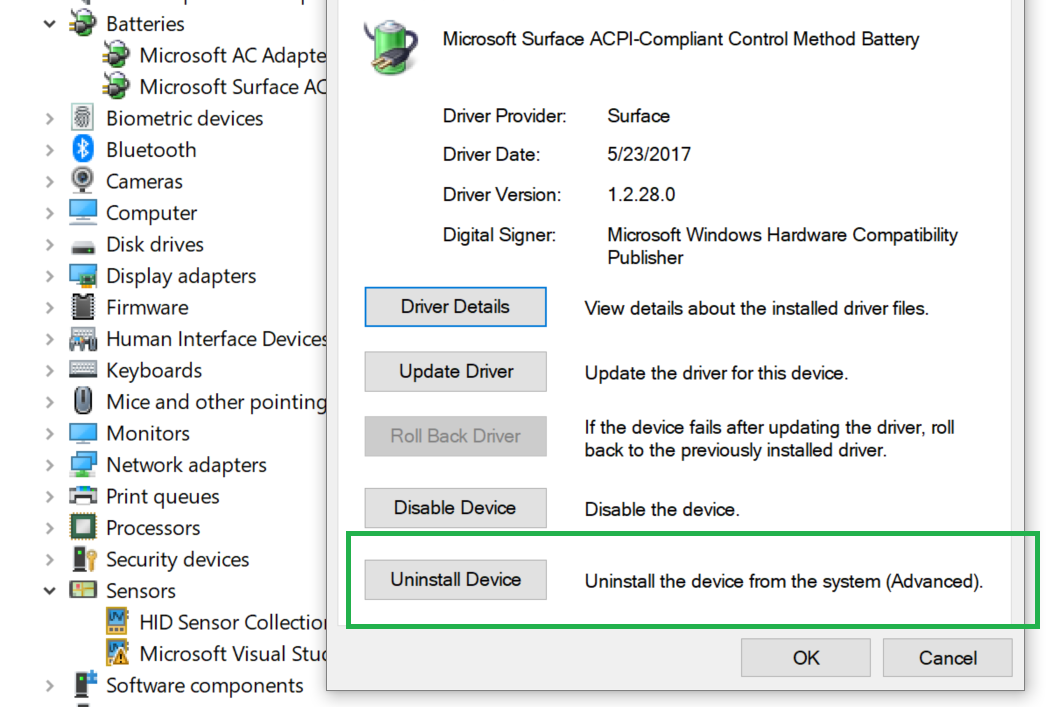
Task: Click the Update Driver button
Action: click(x=455, y=371)
